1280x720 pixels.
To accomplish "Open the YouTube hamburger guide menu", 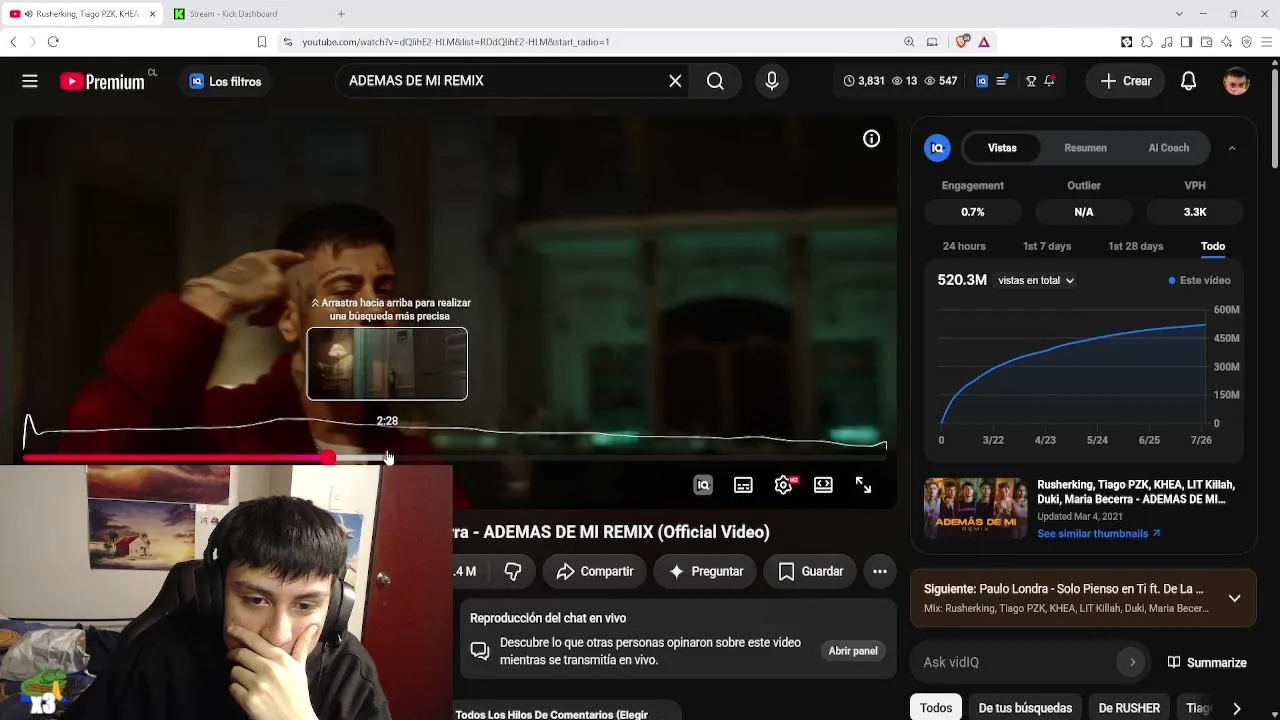I will (x=30, y=81).
